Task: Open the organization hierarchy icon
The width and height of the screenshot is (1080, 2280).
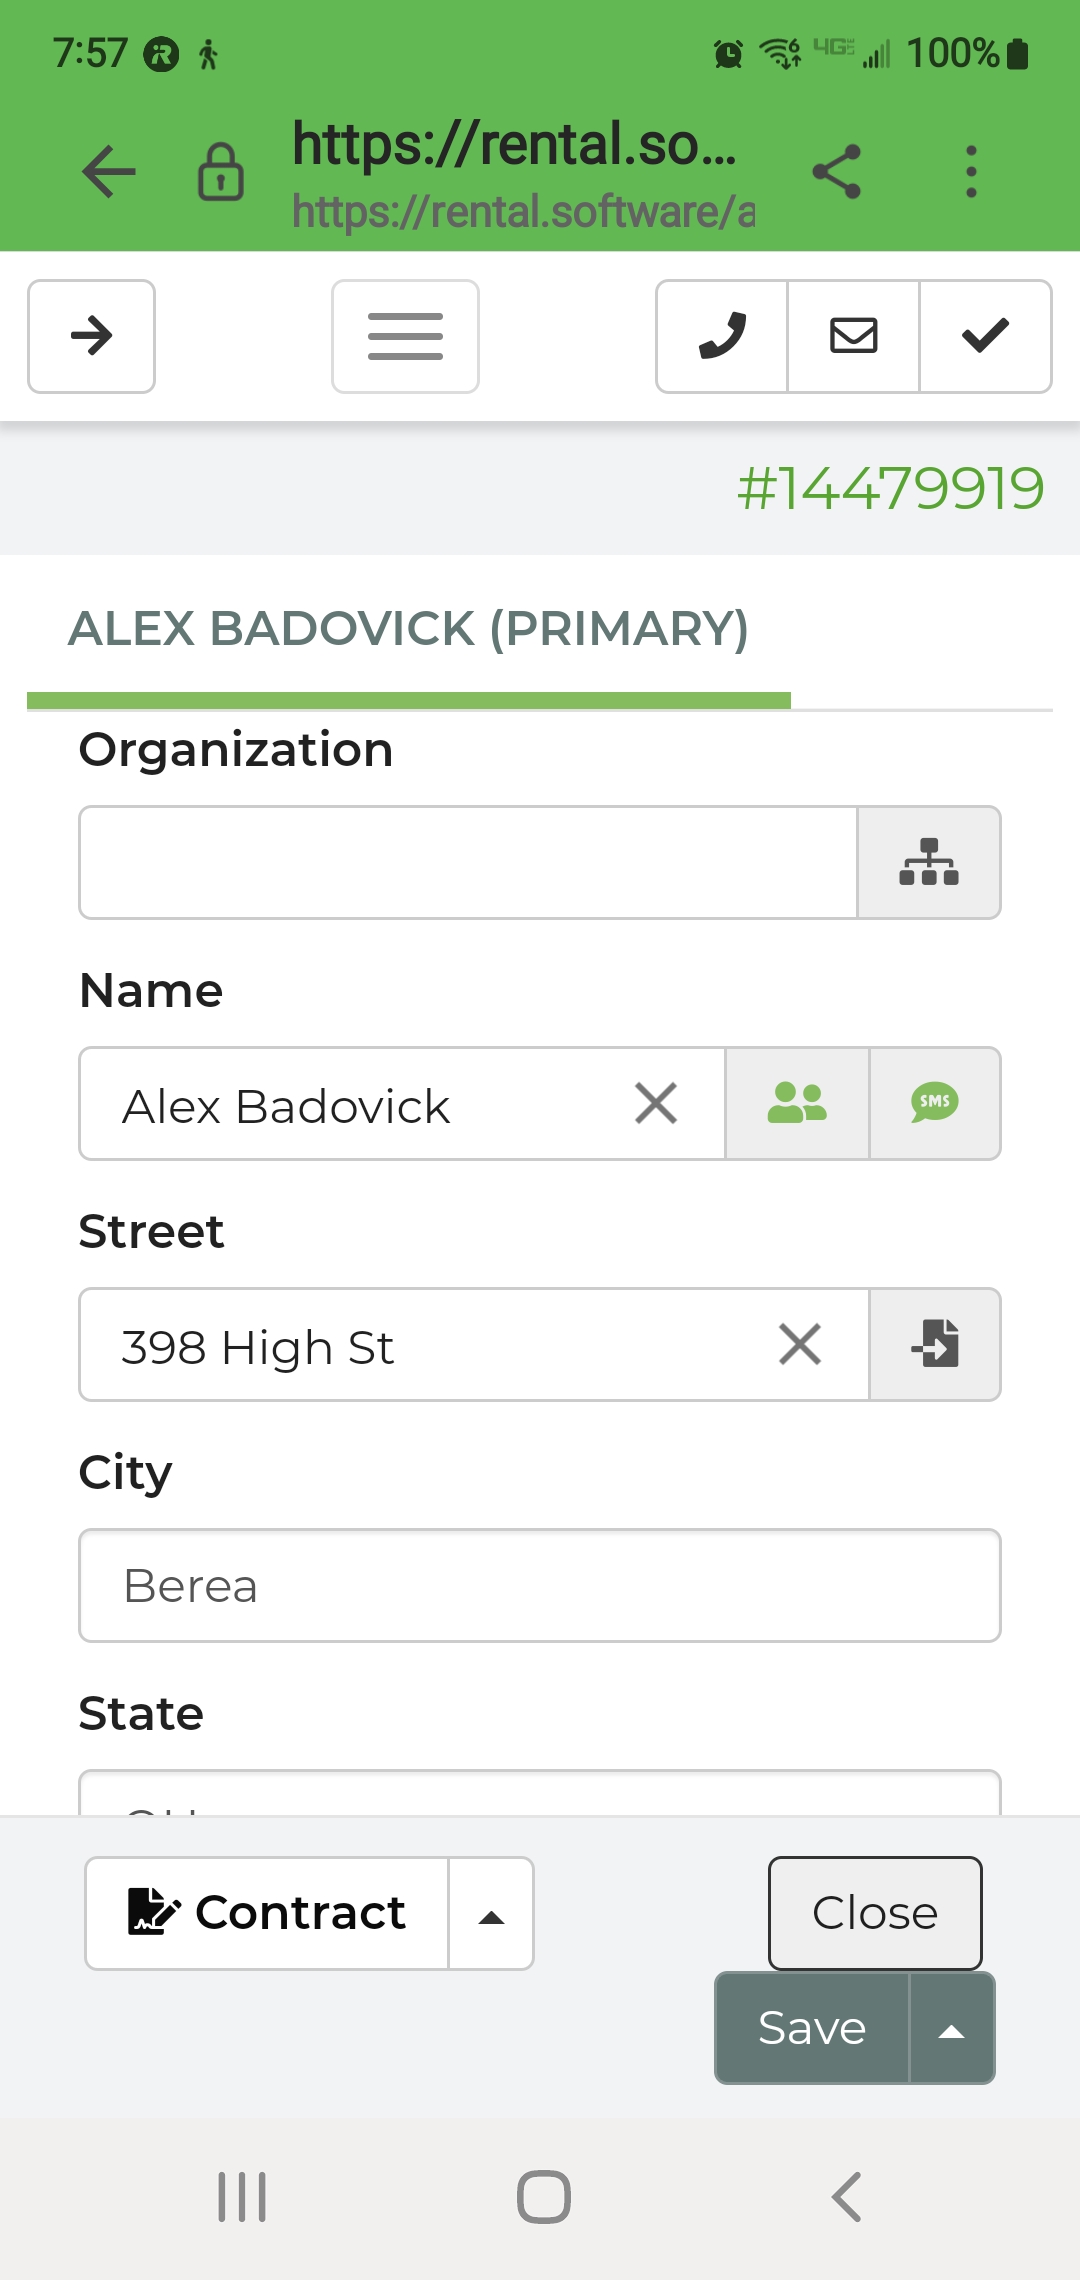Action: click(929, 862)
